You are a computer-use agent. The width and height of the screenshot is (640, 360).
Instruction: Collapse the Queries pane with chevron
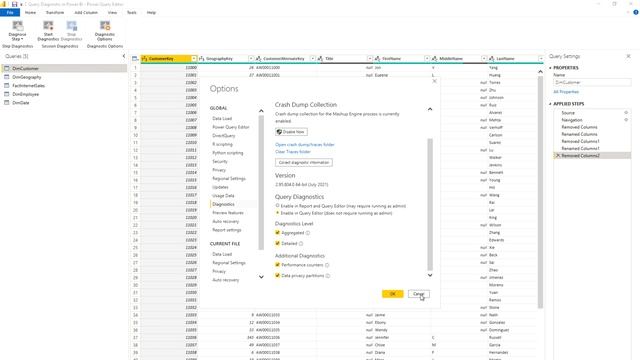click(x=124, y=56)
